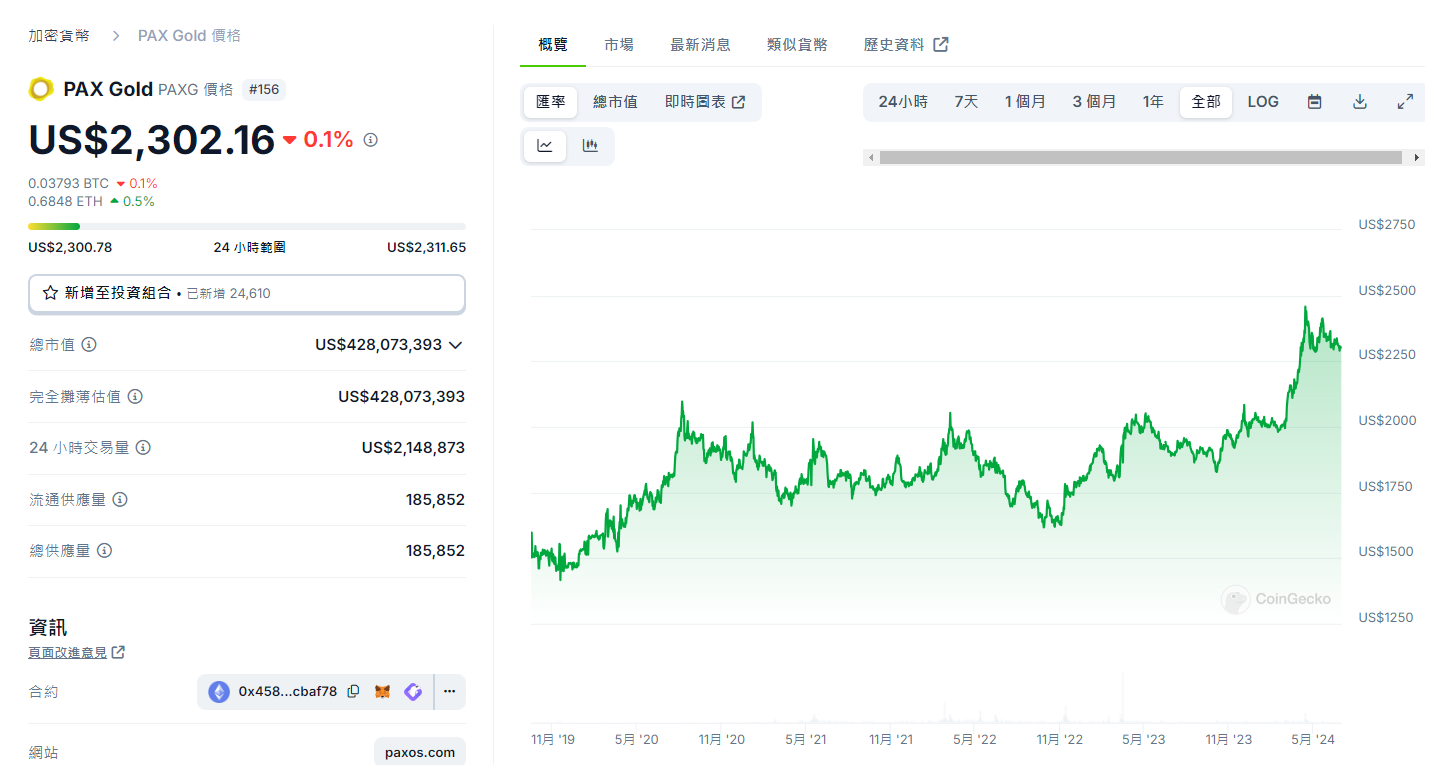Viewport: 1444px width, 765px height.
Task: Open the contract more options ellipsis
Action: coord(450,691)
